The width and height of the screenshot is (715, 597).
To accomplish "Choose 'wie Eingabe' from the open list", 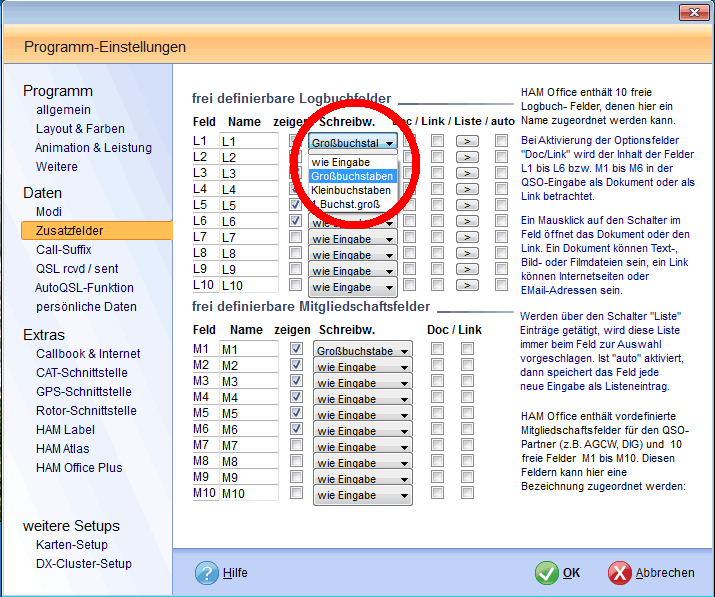I will 352,162.
